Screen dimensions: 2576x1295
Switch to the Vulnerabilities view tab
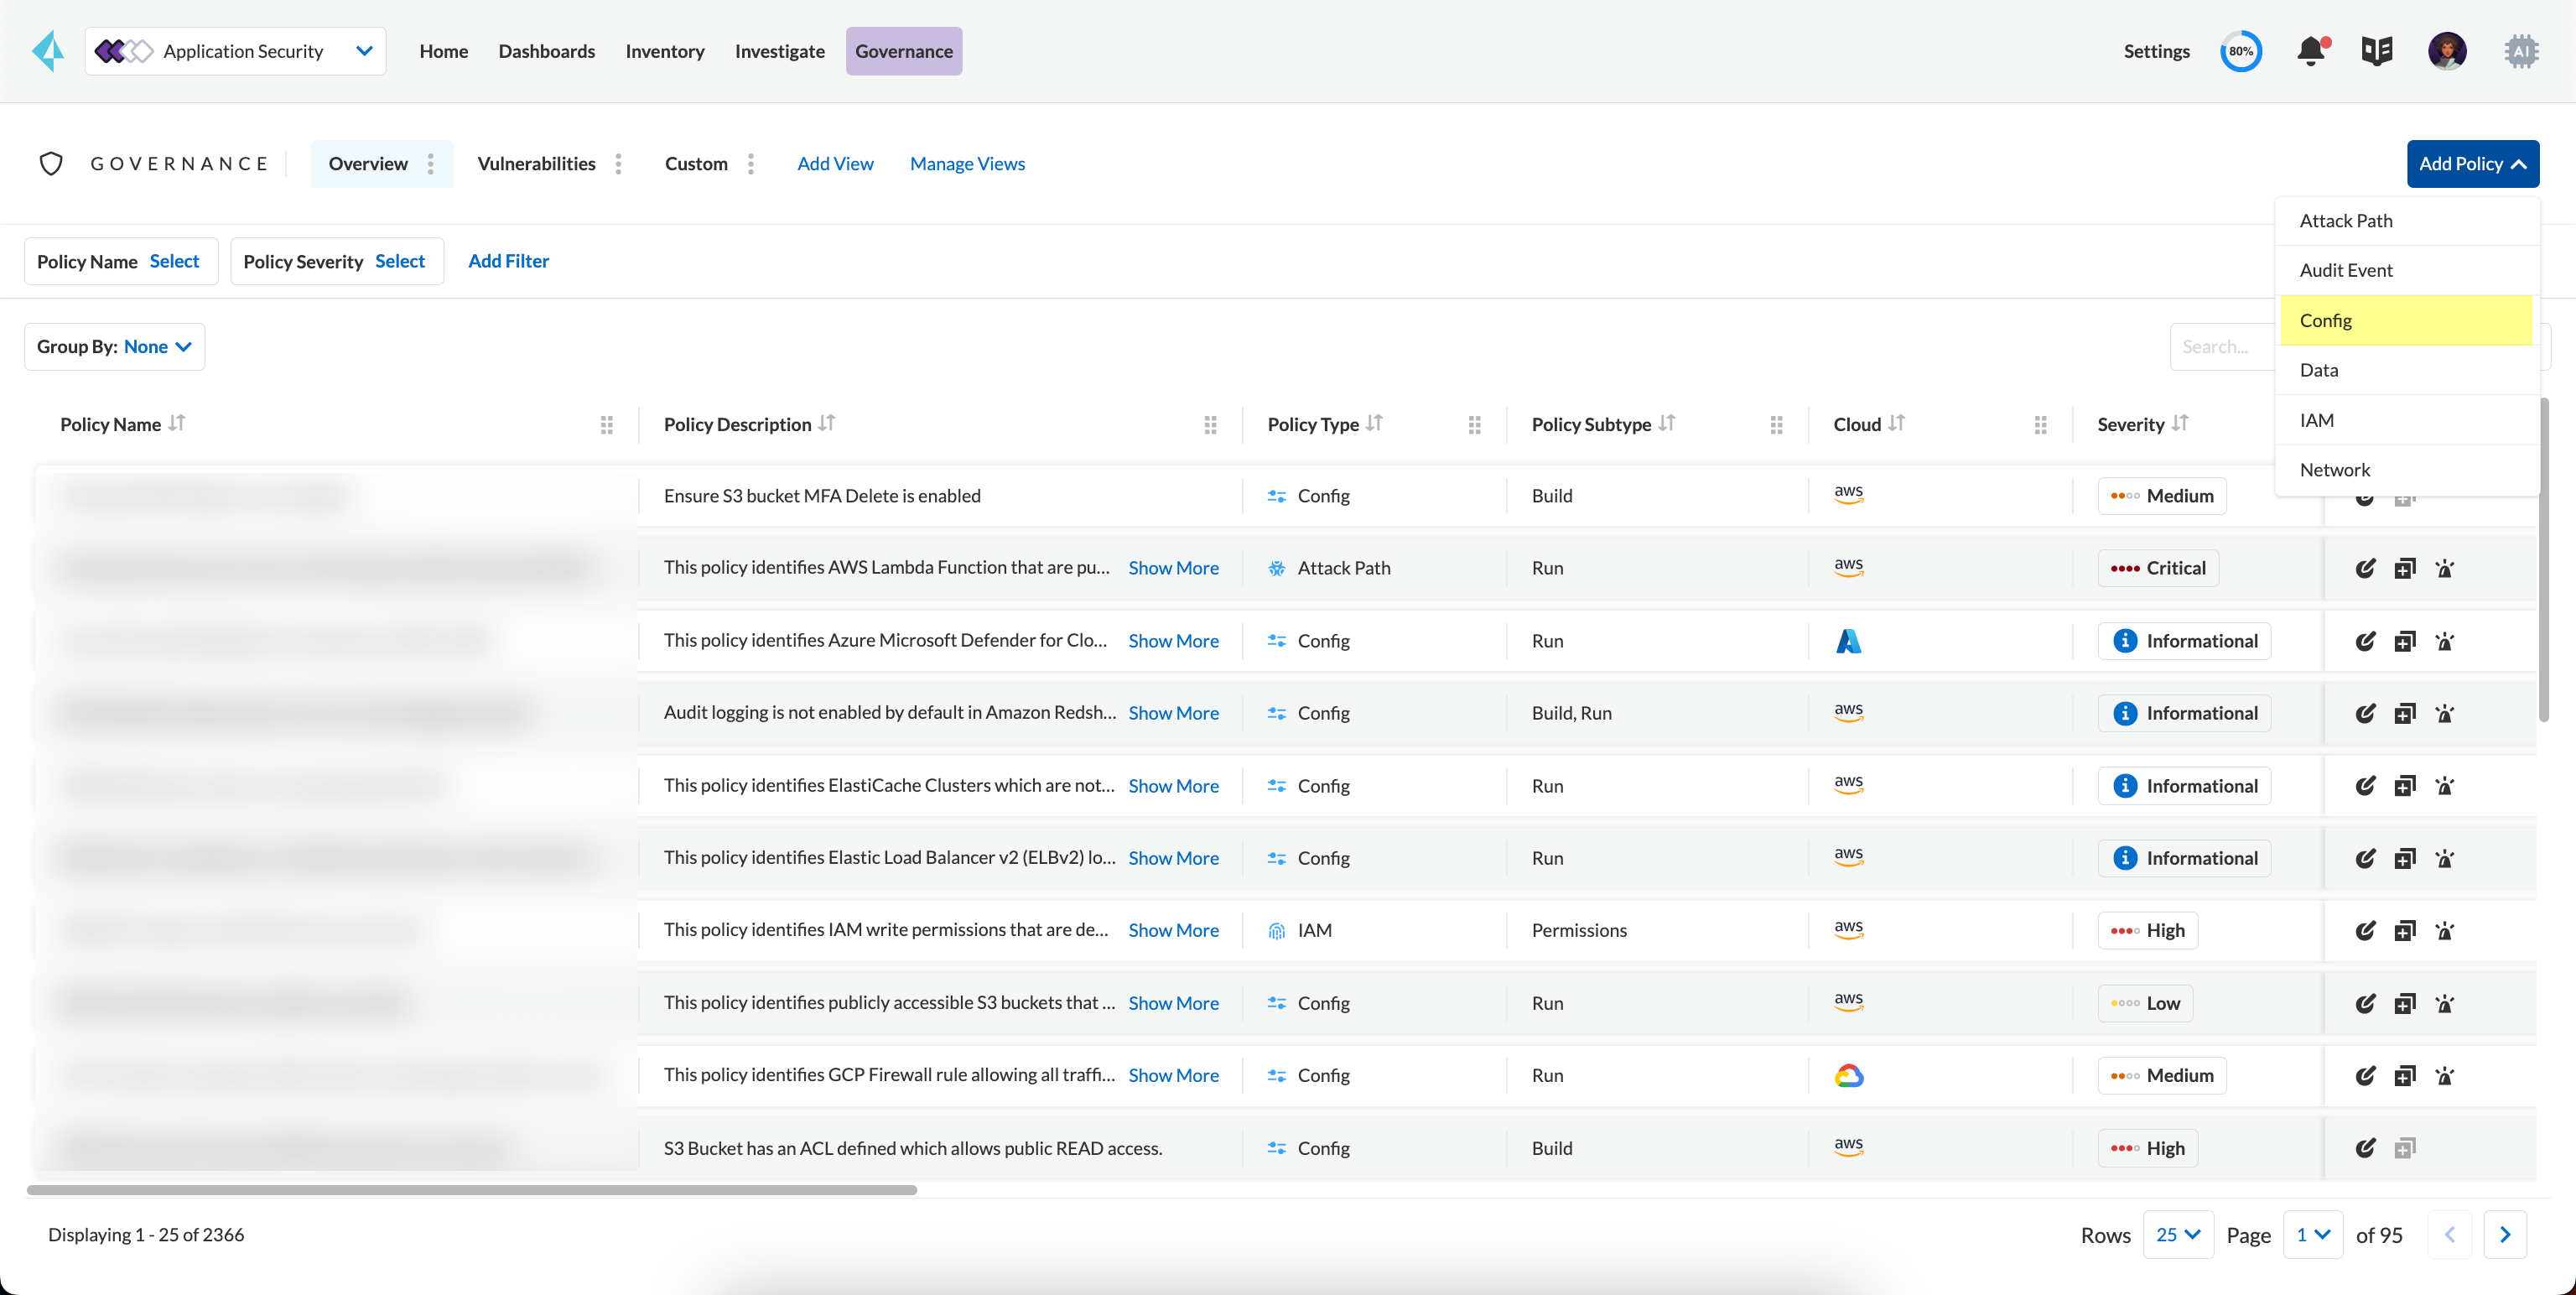(x=536, y=164)
